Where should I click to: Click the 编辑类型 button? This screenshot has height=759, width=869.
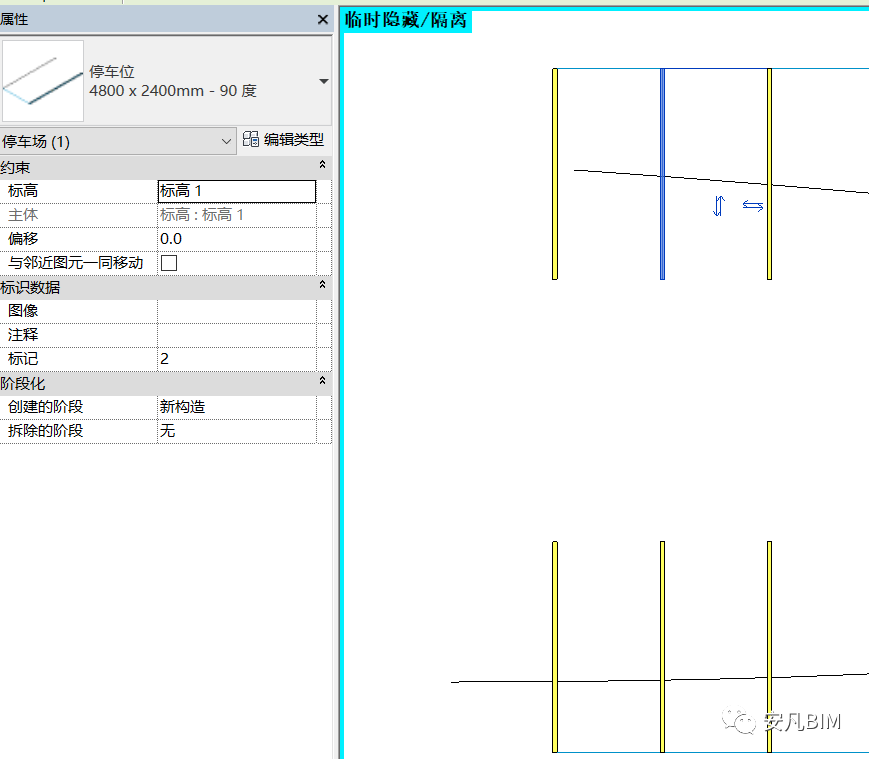coord(283,140)
